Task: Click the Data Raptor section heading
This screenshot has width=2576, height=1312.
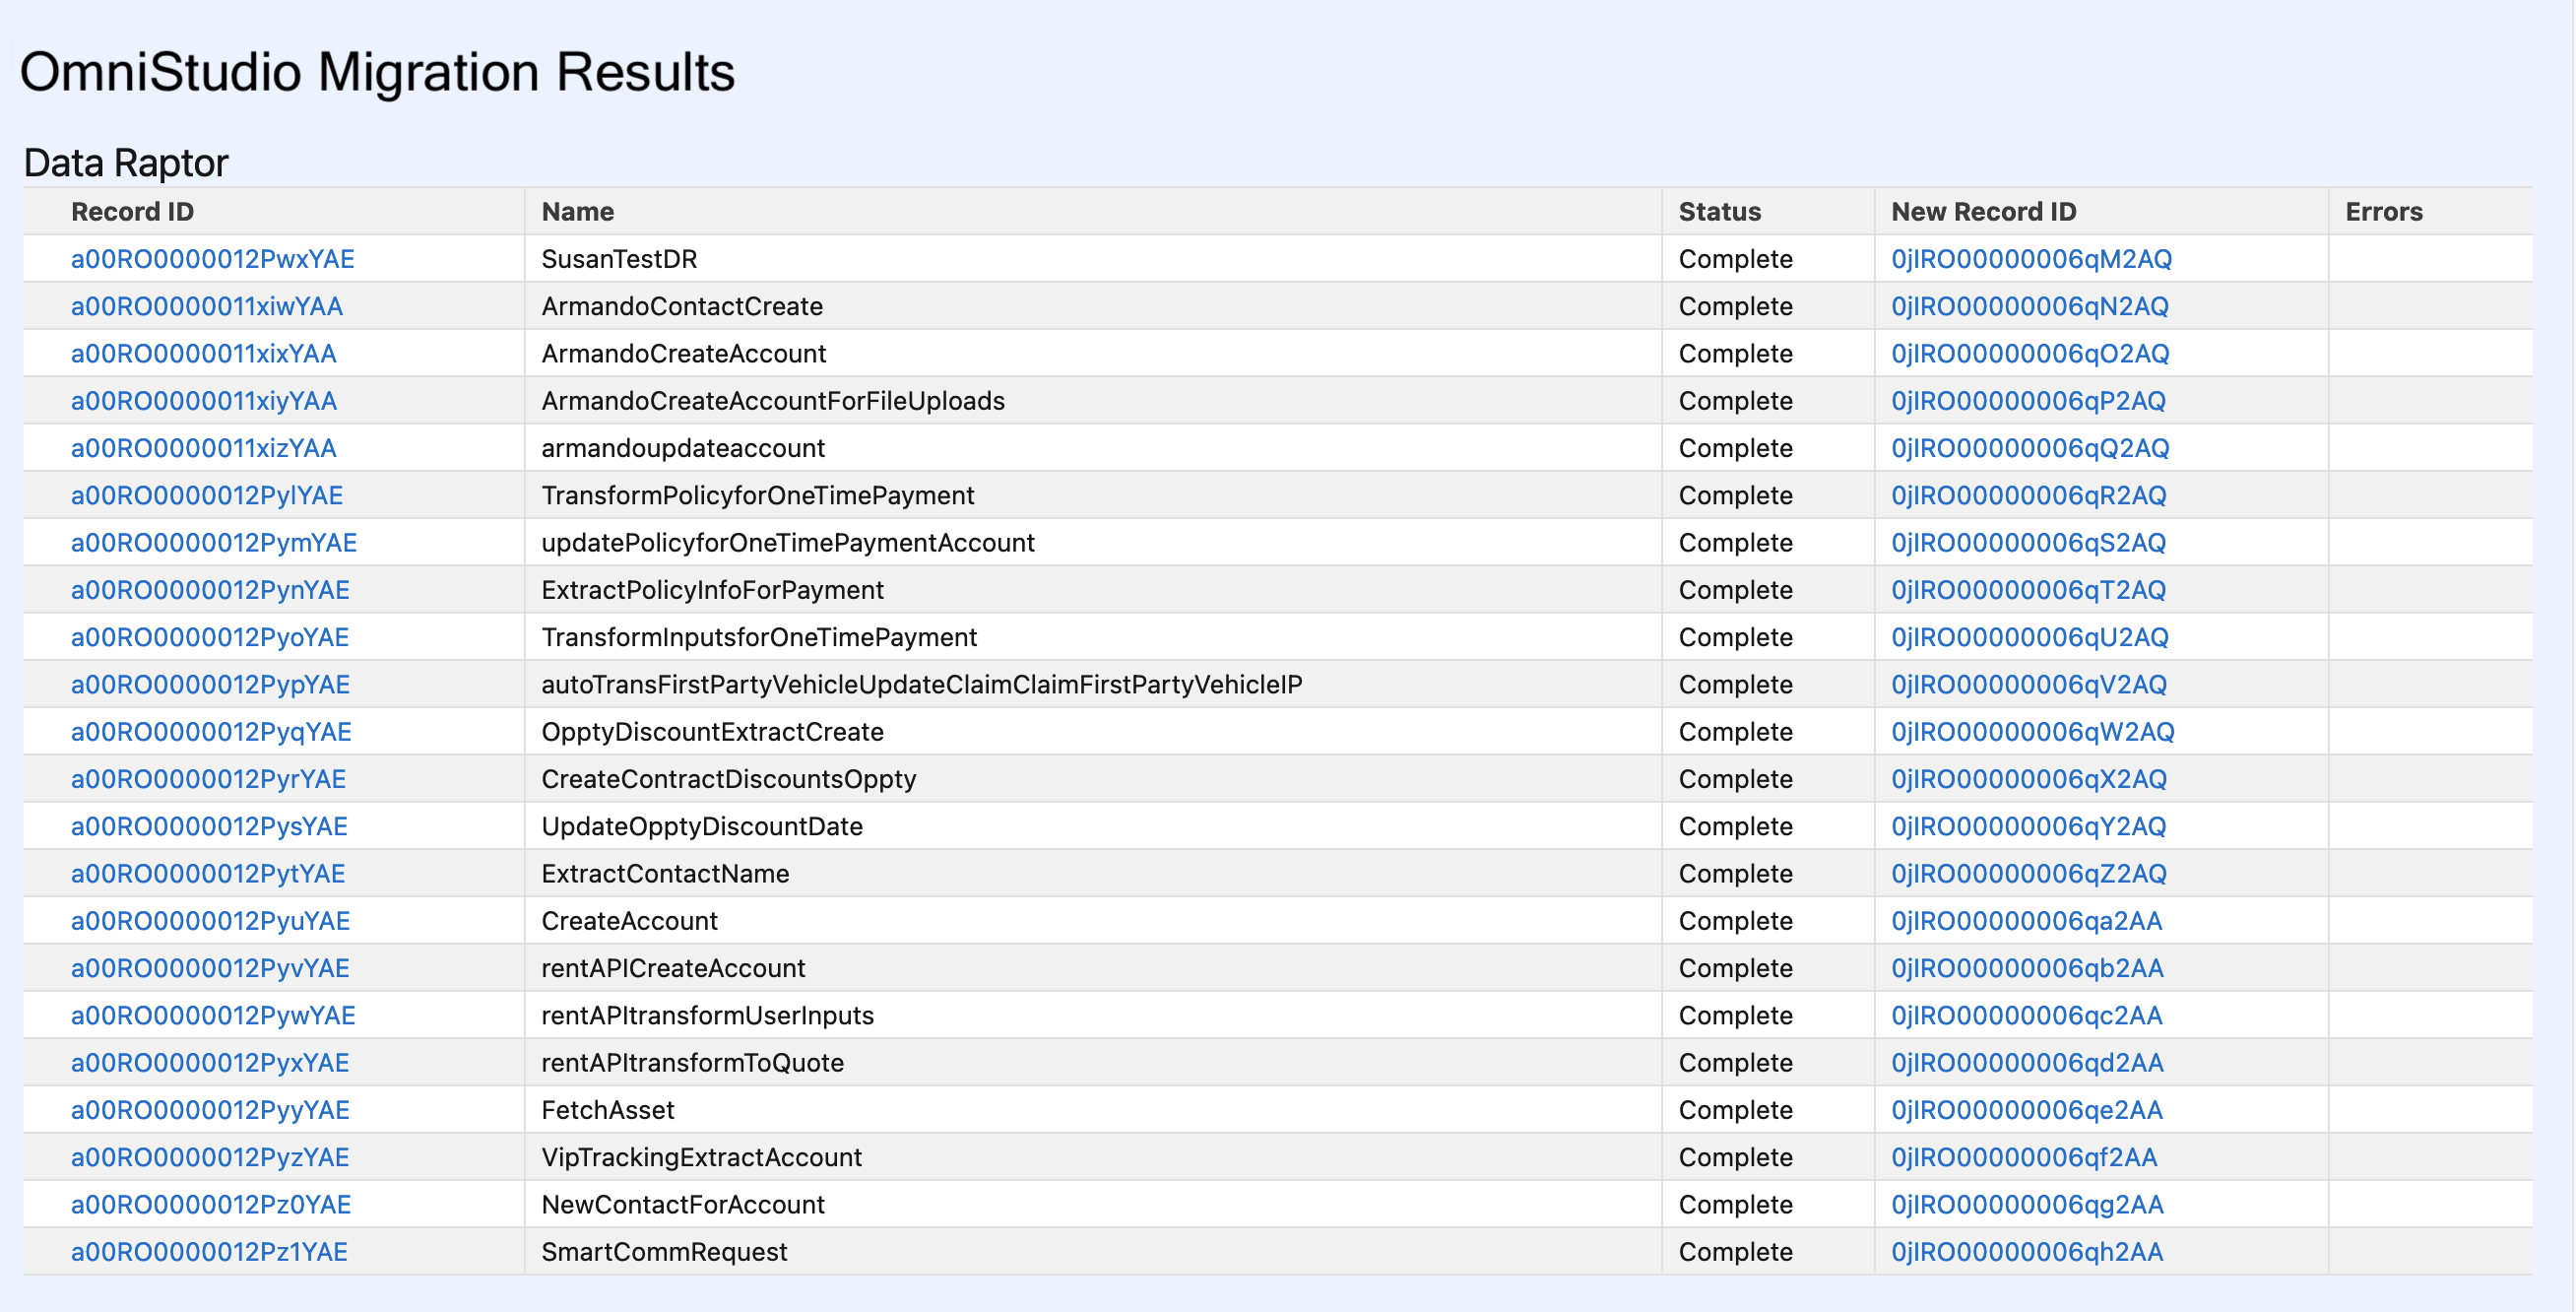Action: coord(126,163)
